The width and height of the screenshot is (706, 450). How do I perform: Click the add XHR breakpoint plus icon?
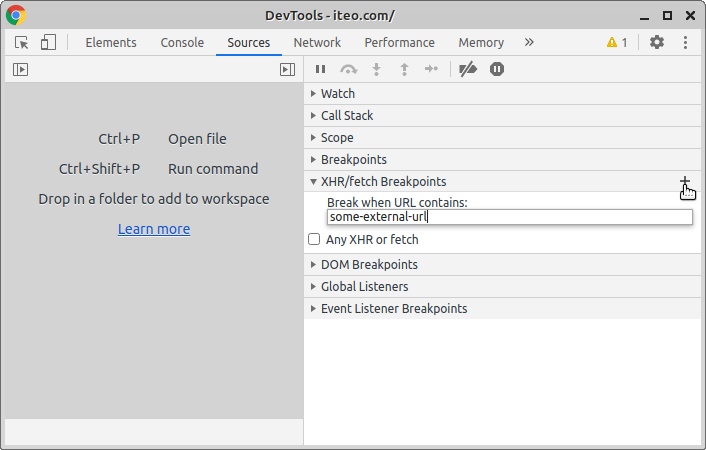tap(685, 182)
